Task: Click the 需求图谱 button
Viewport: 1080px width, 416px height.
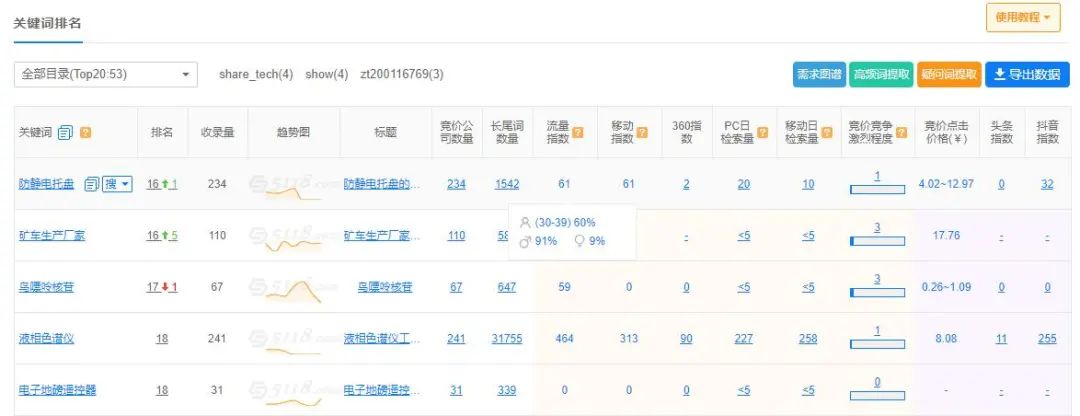Action: tap(819, 74)
